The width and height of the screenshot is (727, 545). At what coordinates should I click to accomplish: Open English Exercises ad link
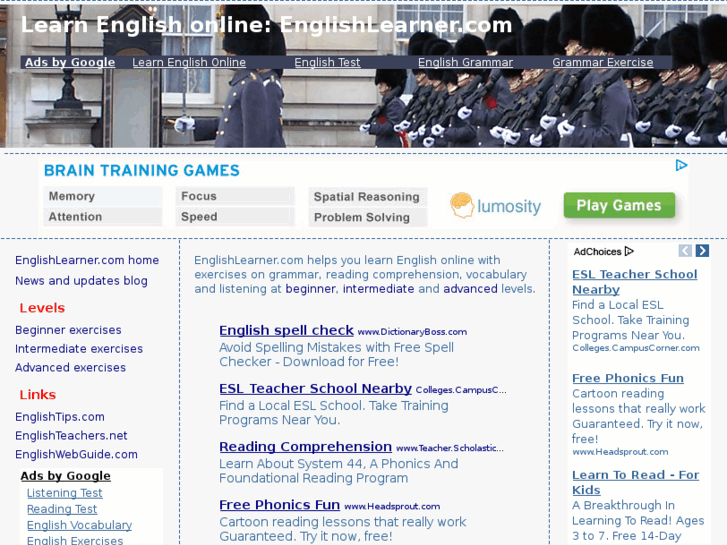pos(75,540)
